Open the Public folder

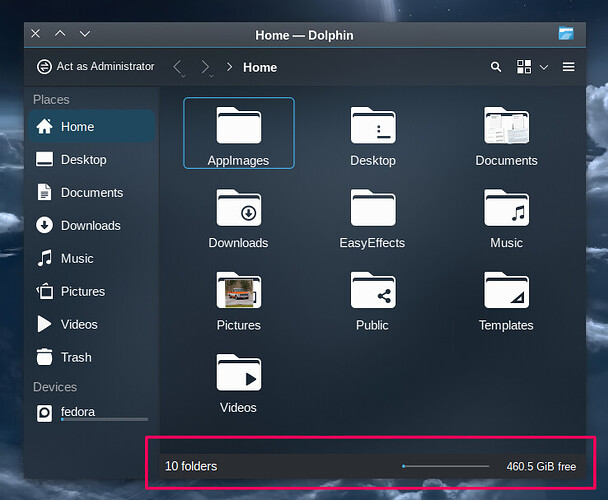click(x=373, y=301)
